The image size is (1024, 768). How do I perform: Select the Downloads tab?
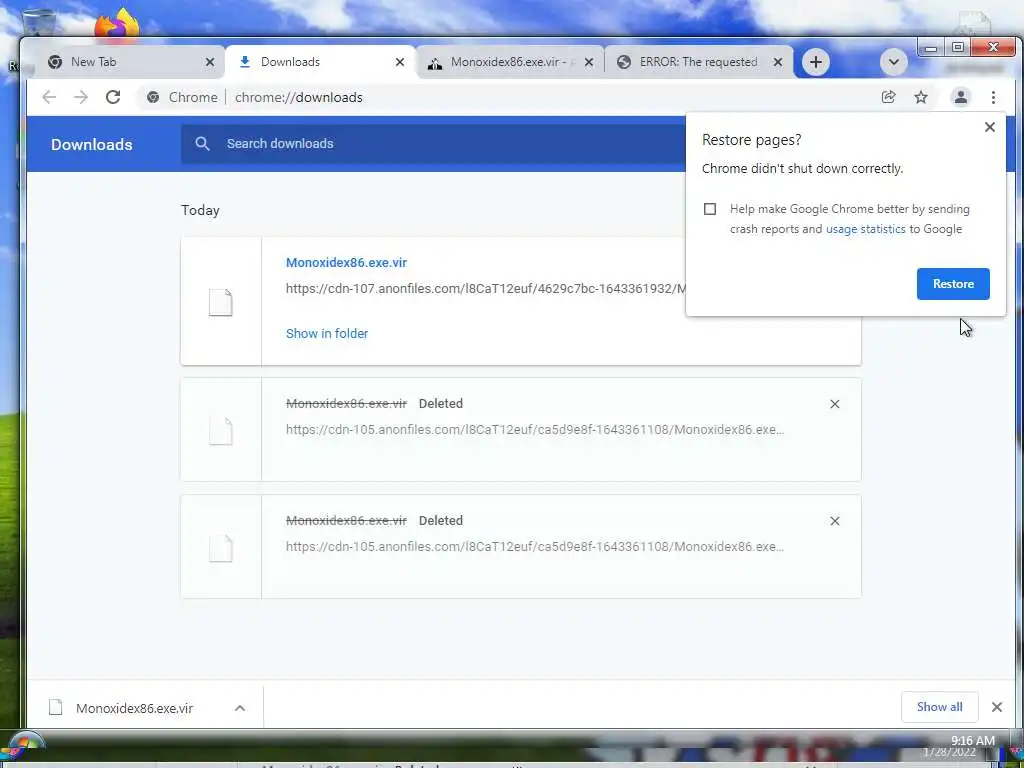pyautogui.click(x=319, y=62)
